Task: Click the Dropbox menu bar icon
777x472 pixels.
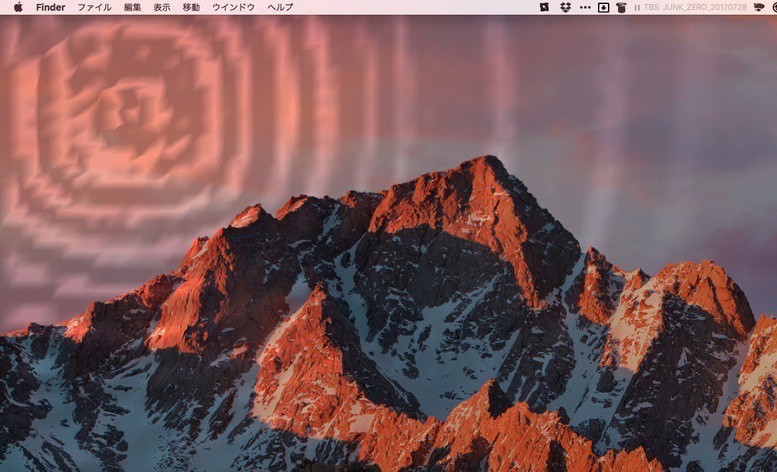Action: [x=565, y=7]
